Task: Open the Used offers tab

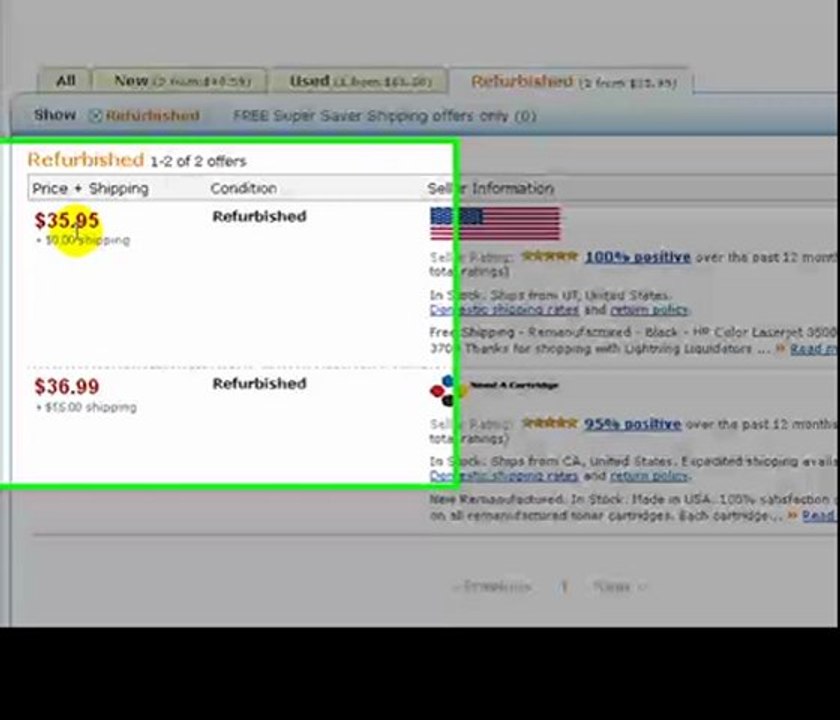Action: [359, 81]
